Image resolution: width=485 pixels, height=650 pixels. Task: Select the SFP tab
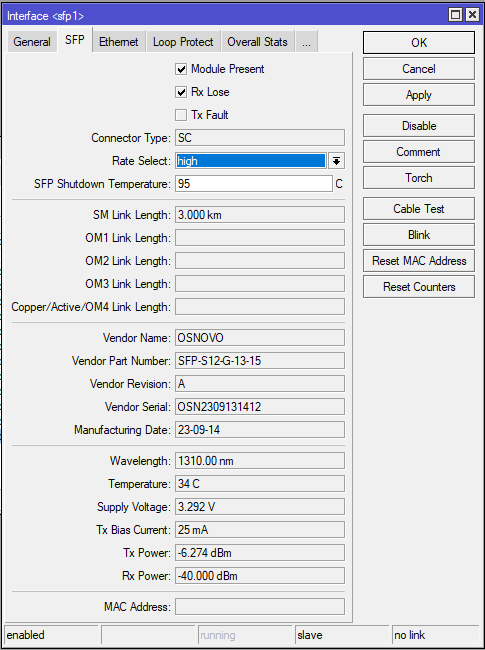coord(75,40)
